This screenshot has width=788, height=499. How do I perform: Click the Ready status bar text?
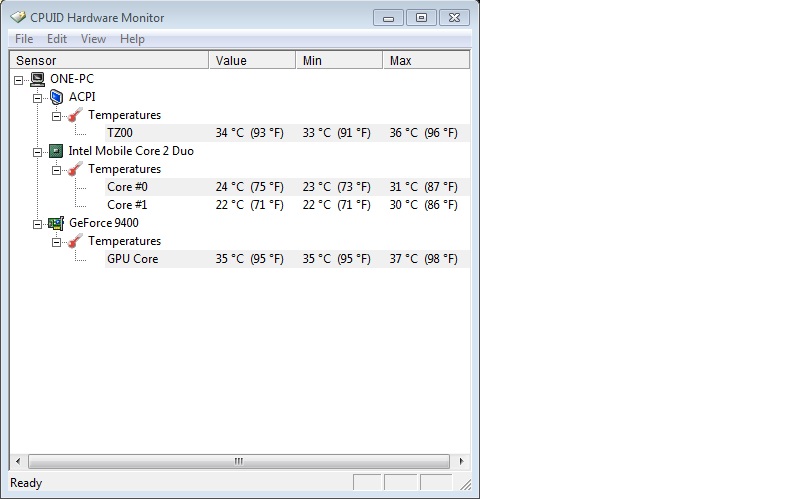pos(26,483)
